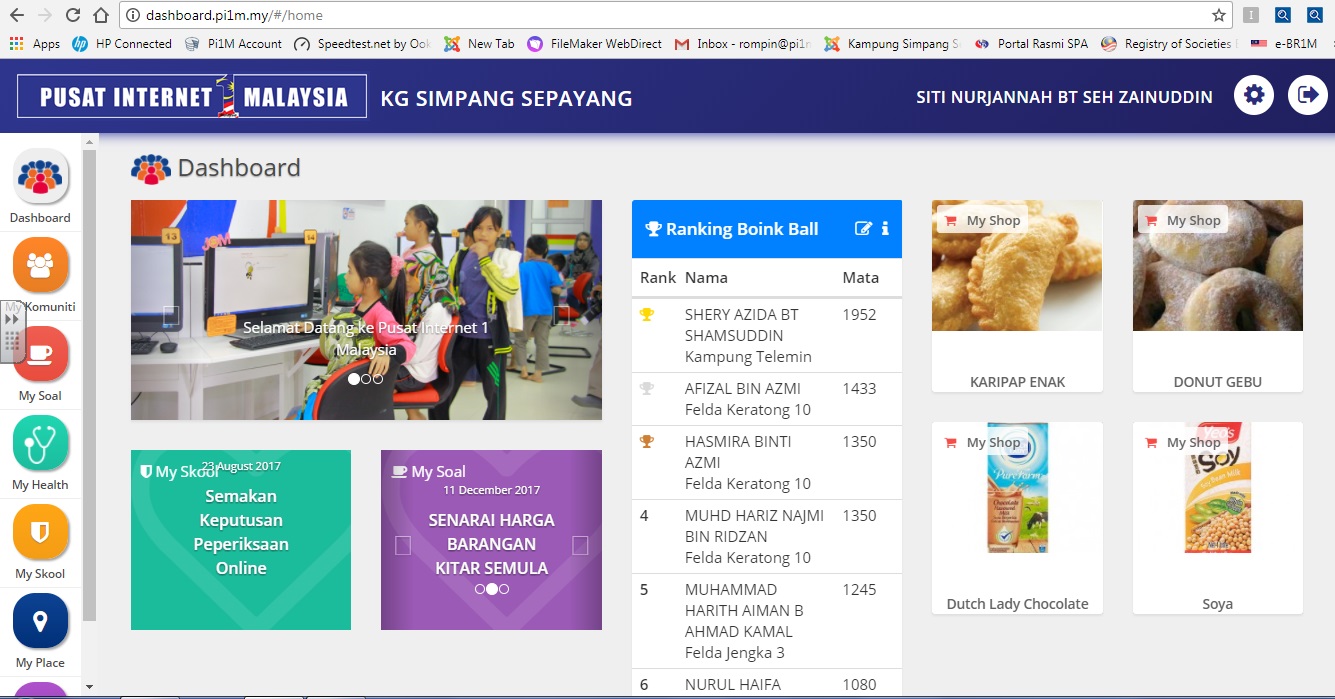
Task: Open the My Soal coffee cup sidebar icon
Action: [40, 355]
